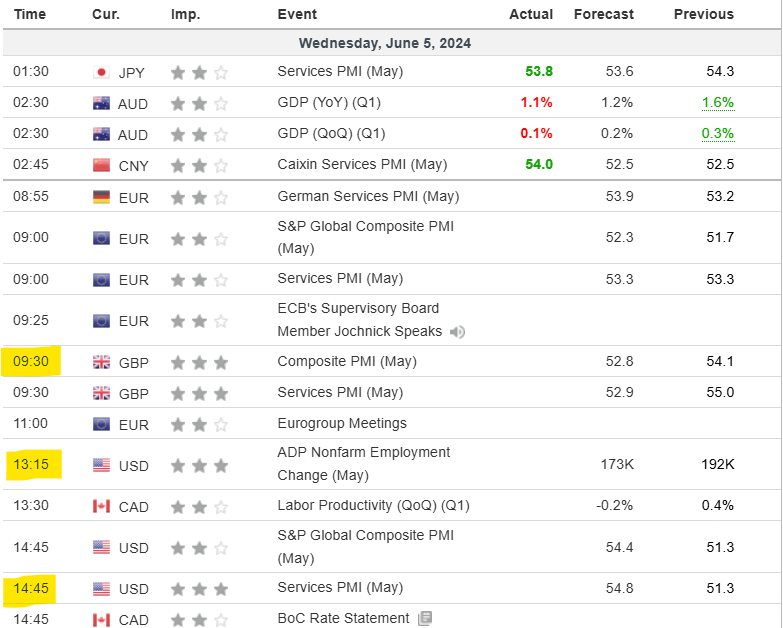Click the importance stars for ADP Nonfarm Employment

[199, 466]
